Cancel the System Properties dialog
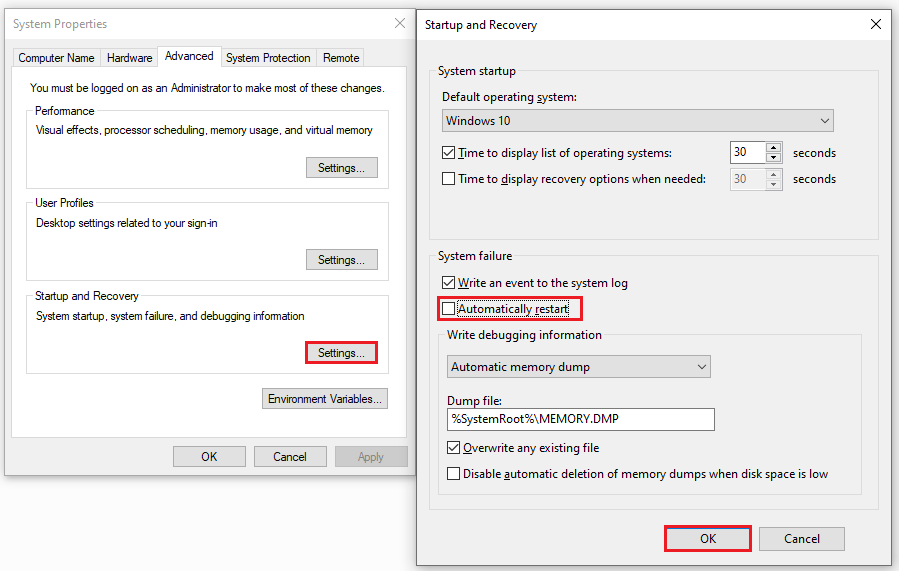This screenshot has height=571, width=899. click(290, 457)
